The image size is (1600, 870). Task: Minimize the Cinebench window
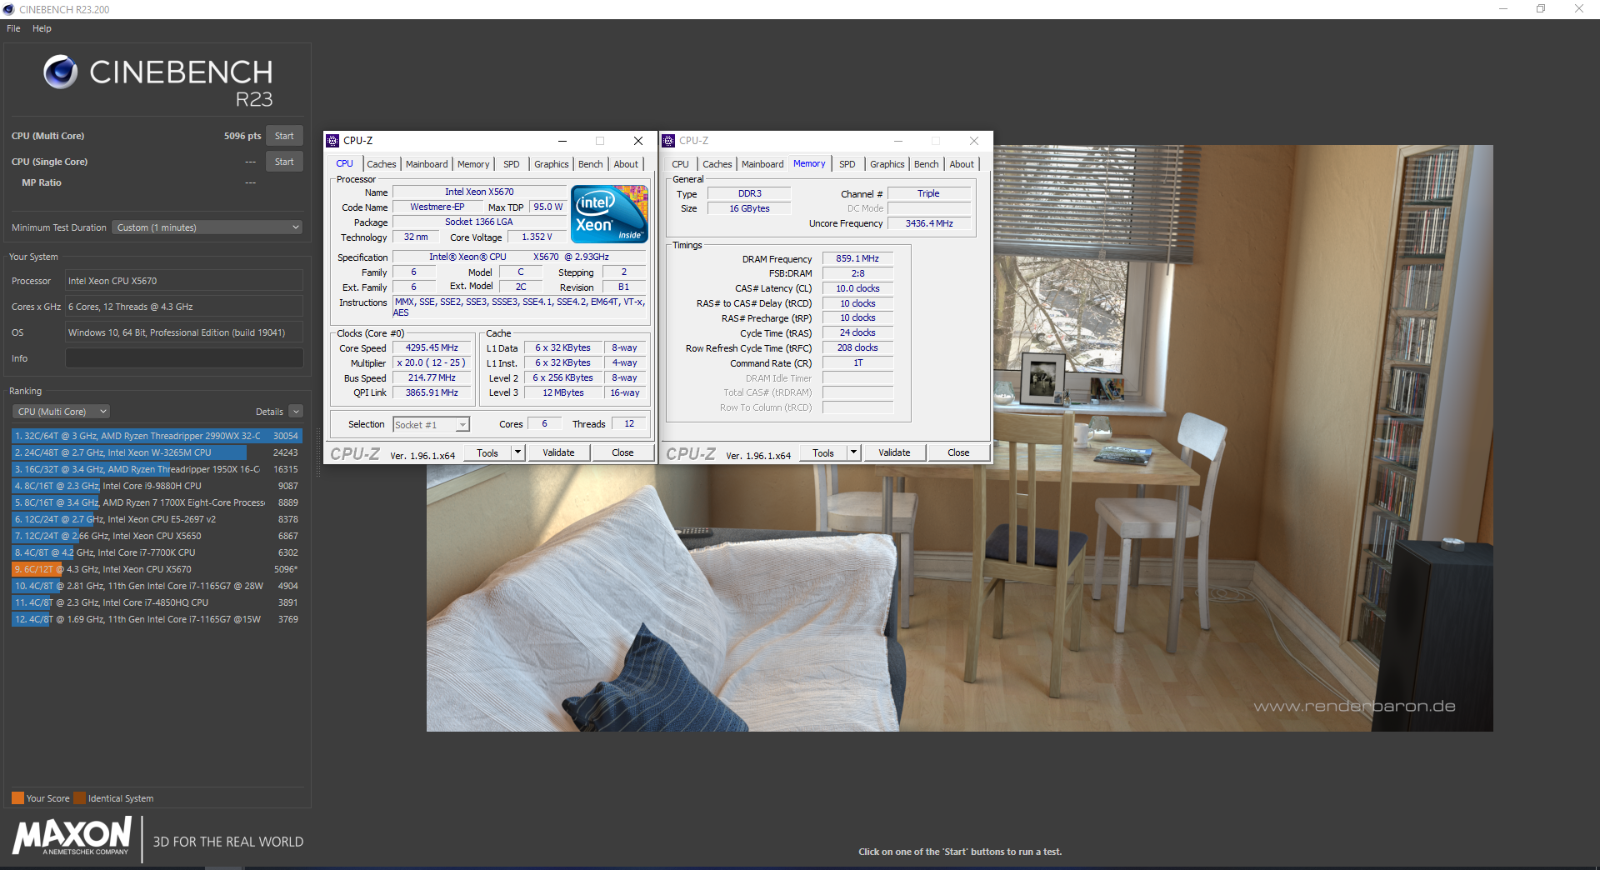click(x=1503, y=9)
